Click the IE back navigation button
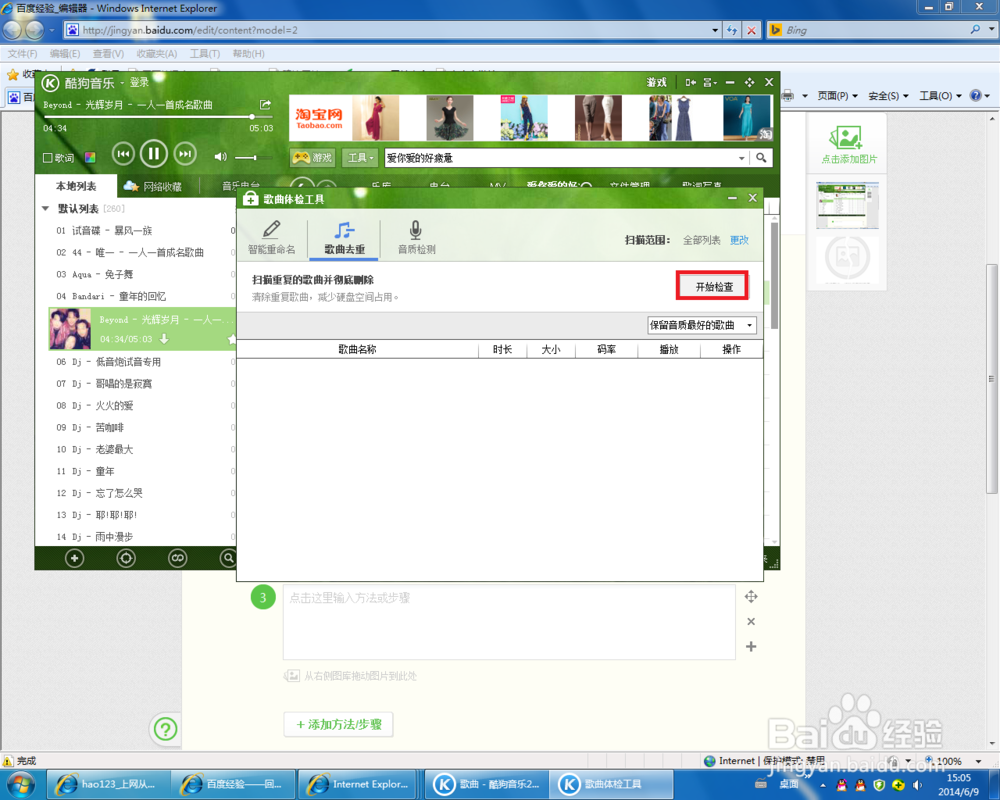 pos(13,29)
